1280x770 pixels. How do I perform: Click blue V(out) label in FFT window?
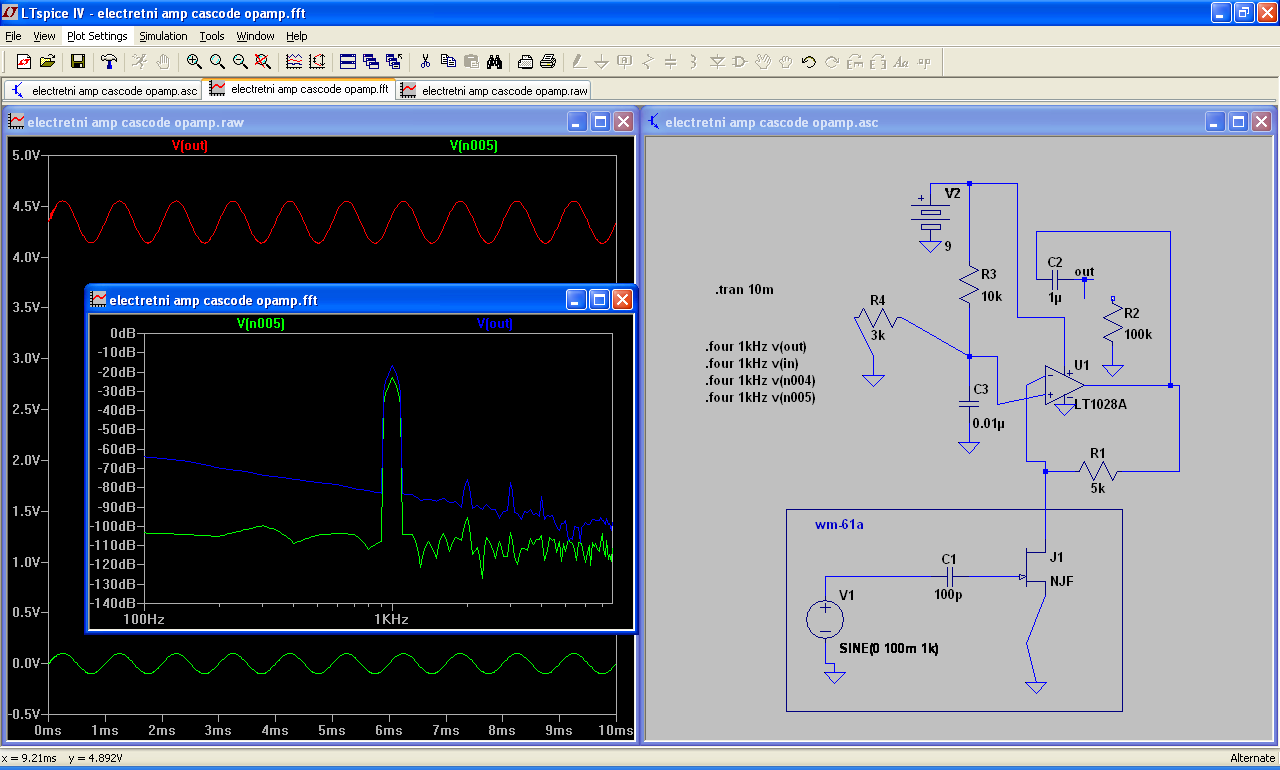point(495,323)
